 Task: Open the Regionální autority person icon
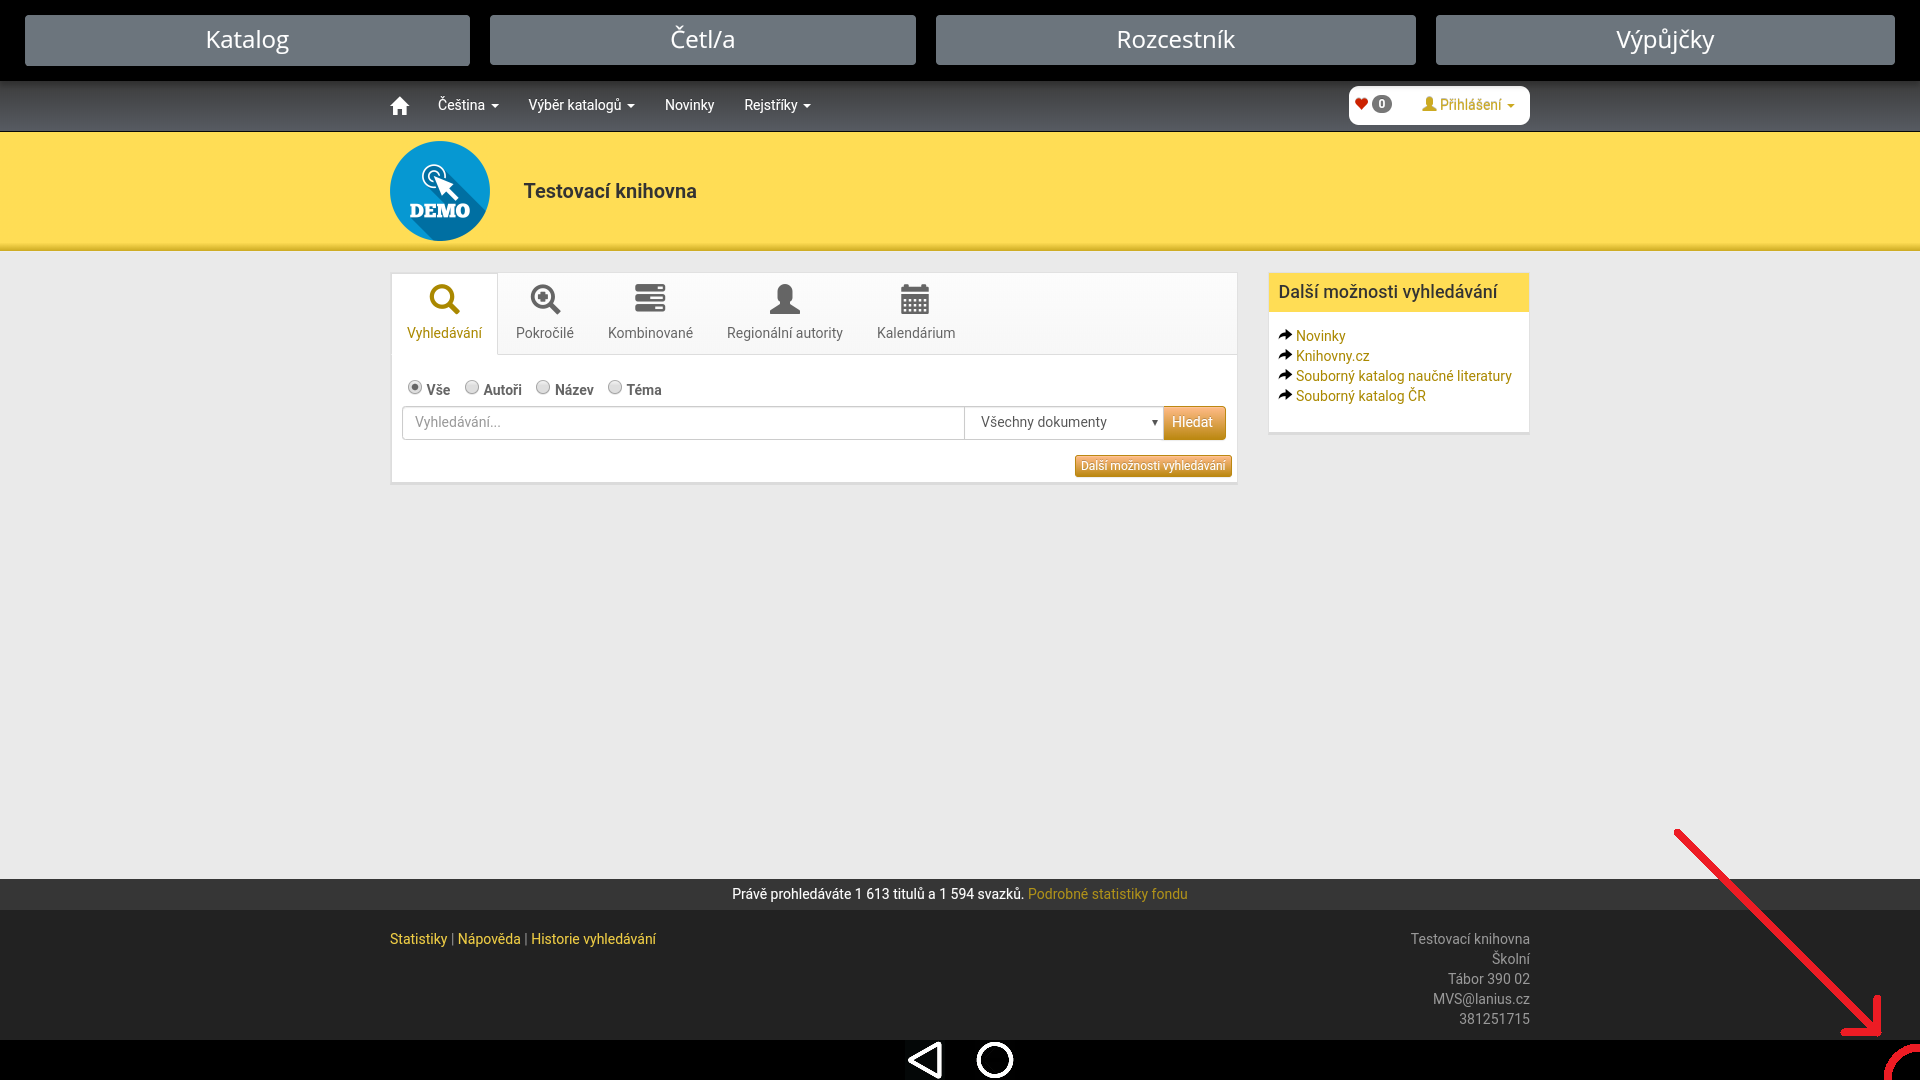[x=784, y=299]
